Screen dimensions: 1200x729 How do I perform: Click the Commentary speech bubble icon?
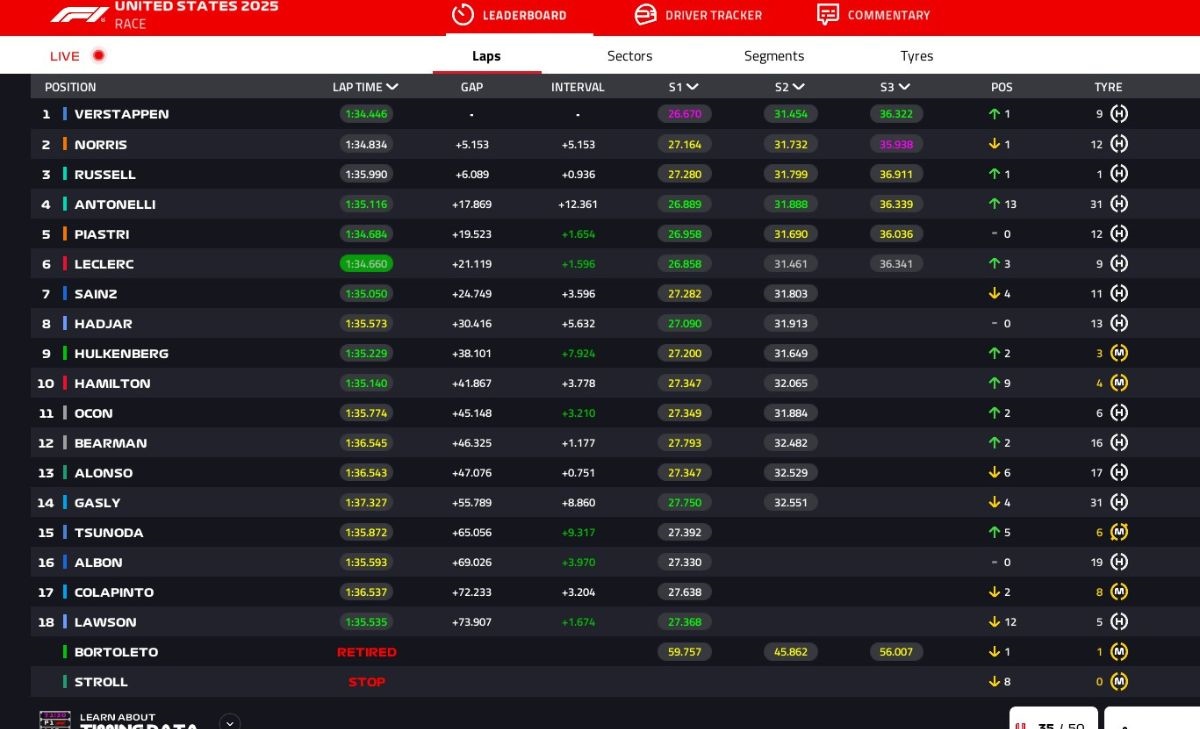click(827, 15)
